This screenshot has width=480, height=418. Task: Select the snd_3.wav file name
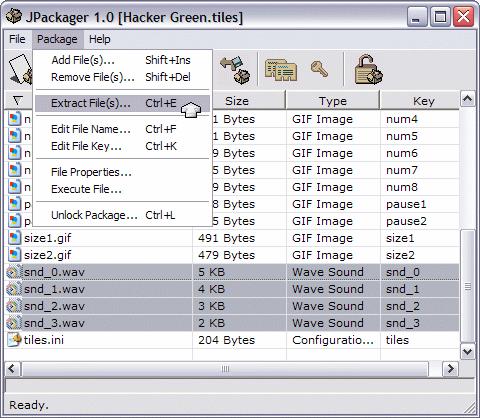pyautogui.click(x=54, y=323)
